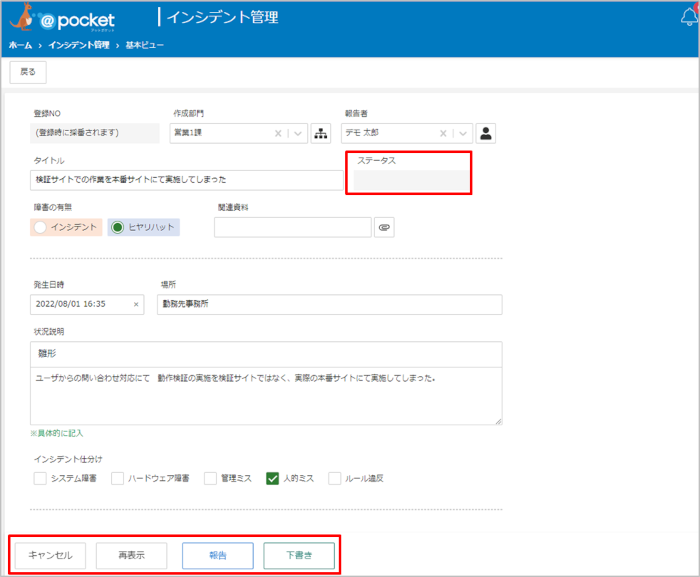Click the 状況説明 resize handle
Image resolution: width=700 pixels, height=577 pixels.
[x=498, y=421]
